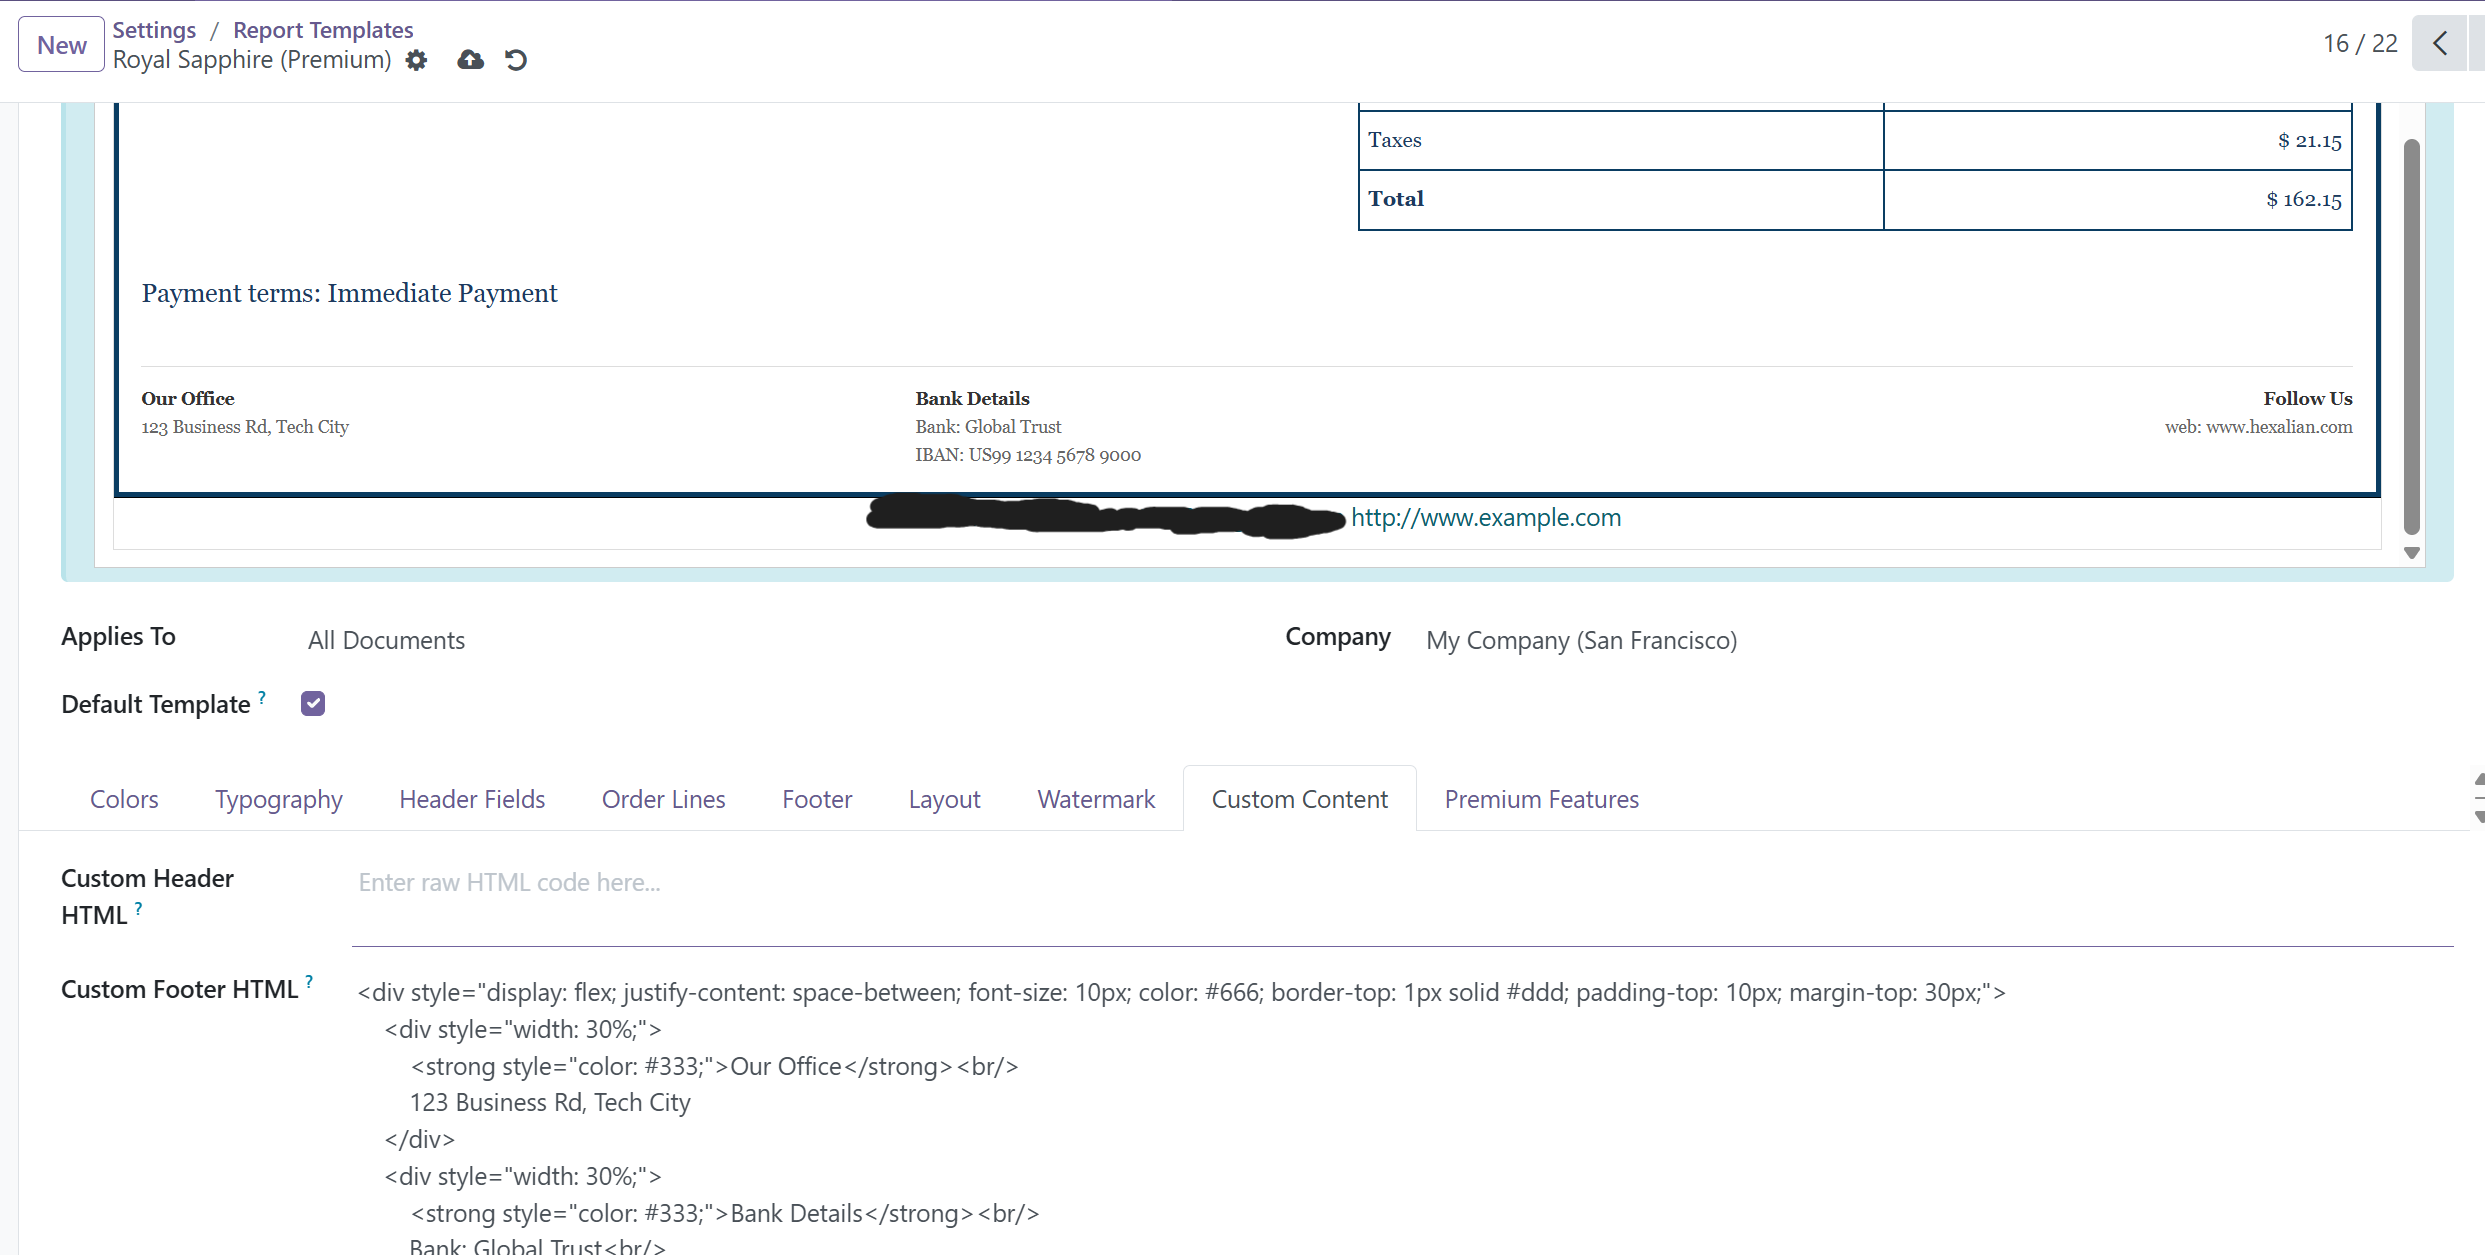Viewport: 2485px width, 1255px height.
Task: Open the Settings breadcrumb link
Action: coord(154,30)
